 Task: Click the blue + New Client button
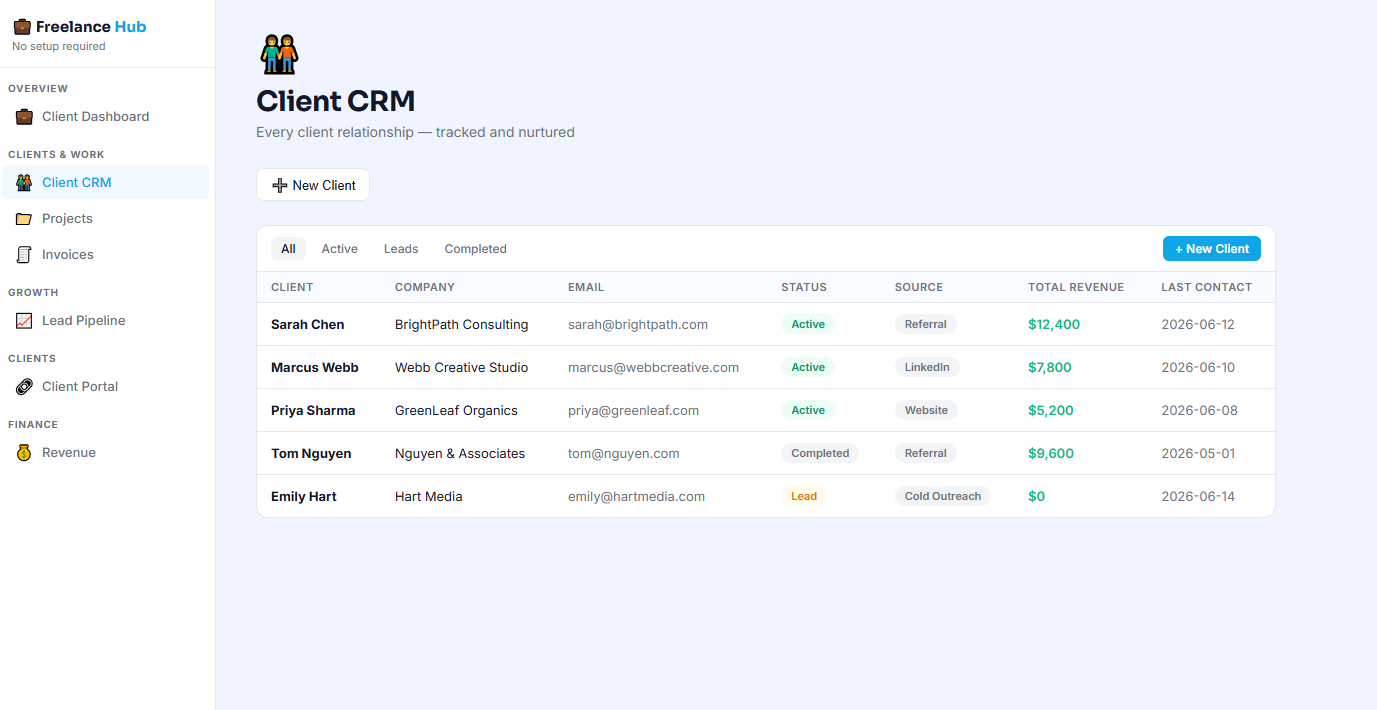1212,249
